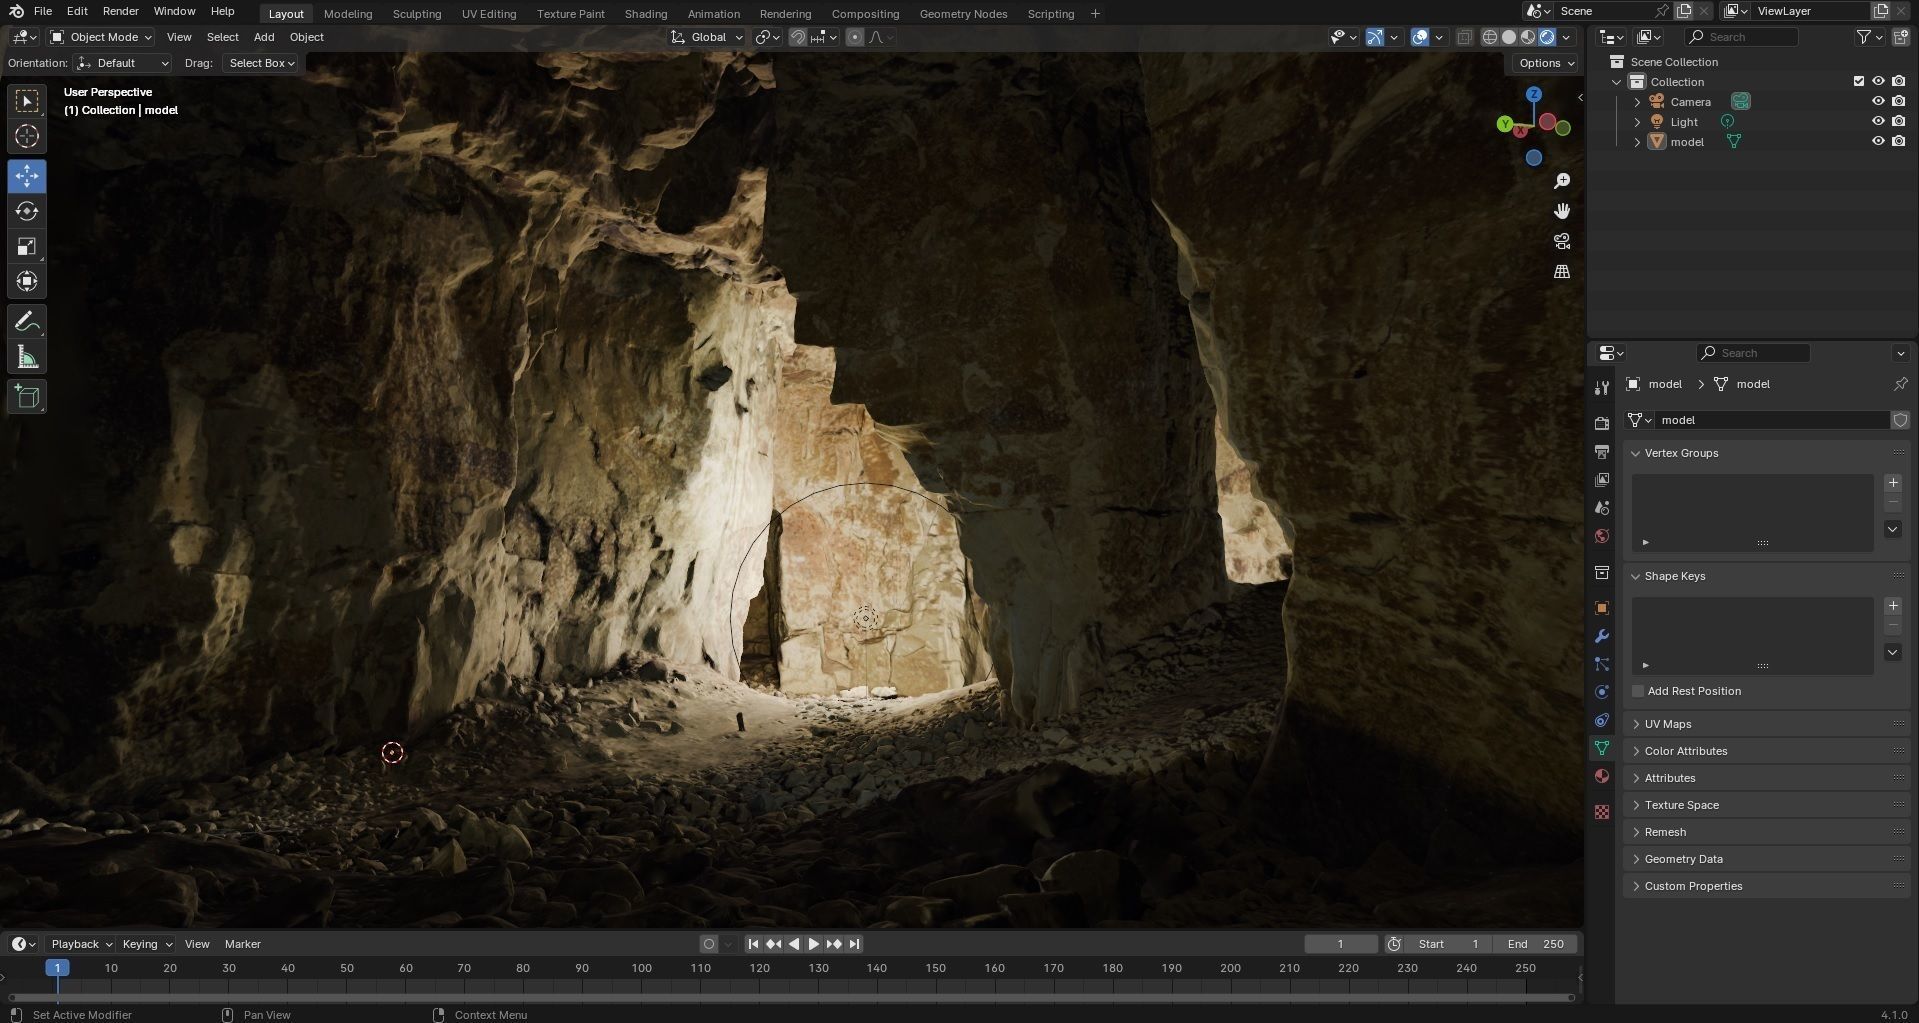Screen dimensions: 1919x1023
Task: Open the Add menu in viewport header
Action: pos(264,37)
